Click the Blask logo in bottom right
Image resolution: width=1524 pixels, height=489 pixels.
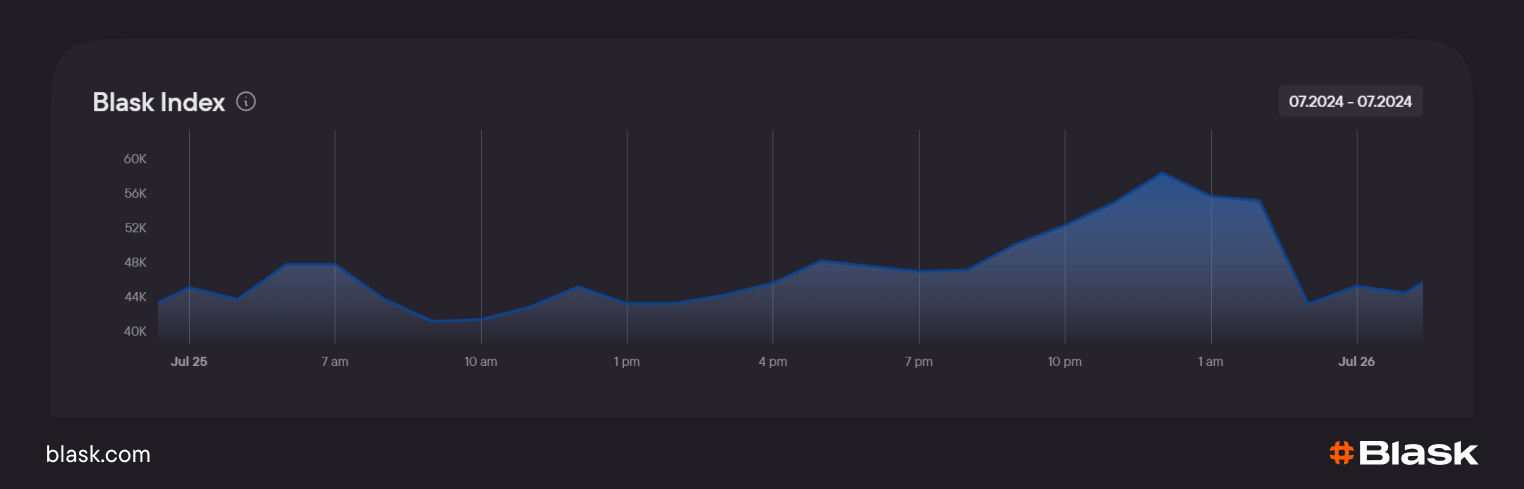[x=1403, y=453]
